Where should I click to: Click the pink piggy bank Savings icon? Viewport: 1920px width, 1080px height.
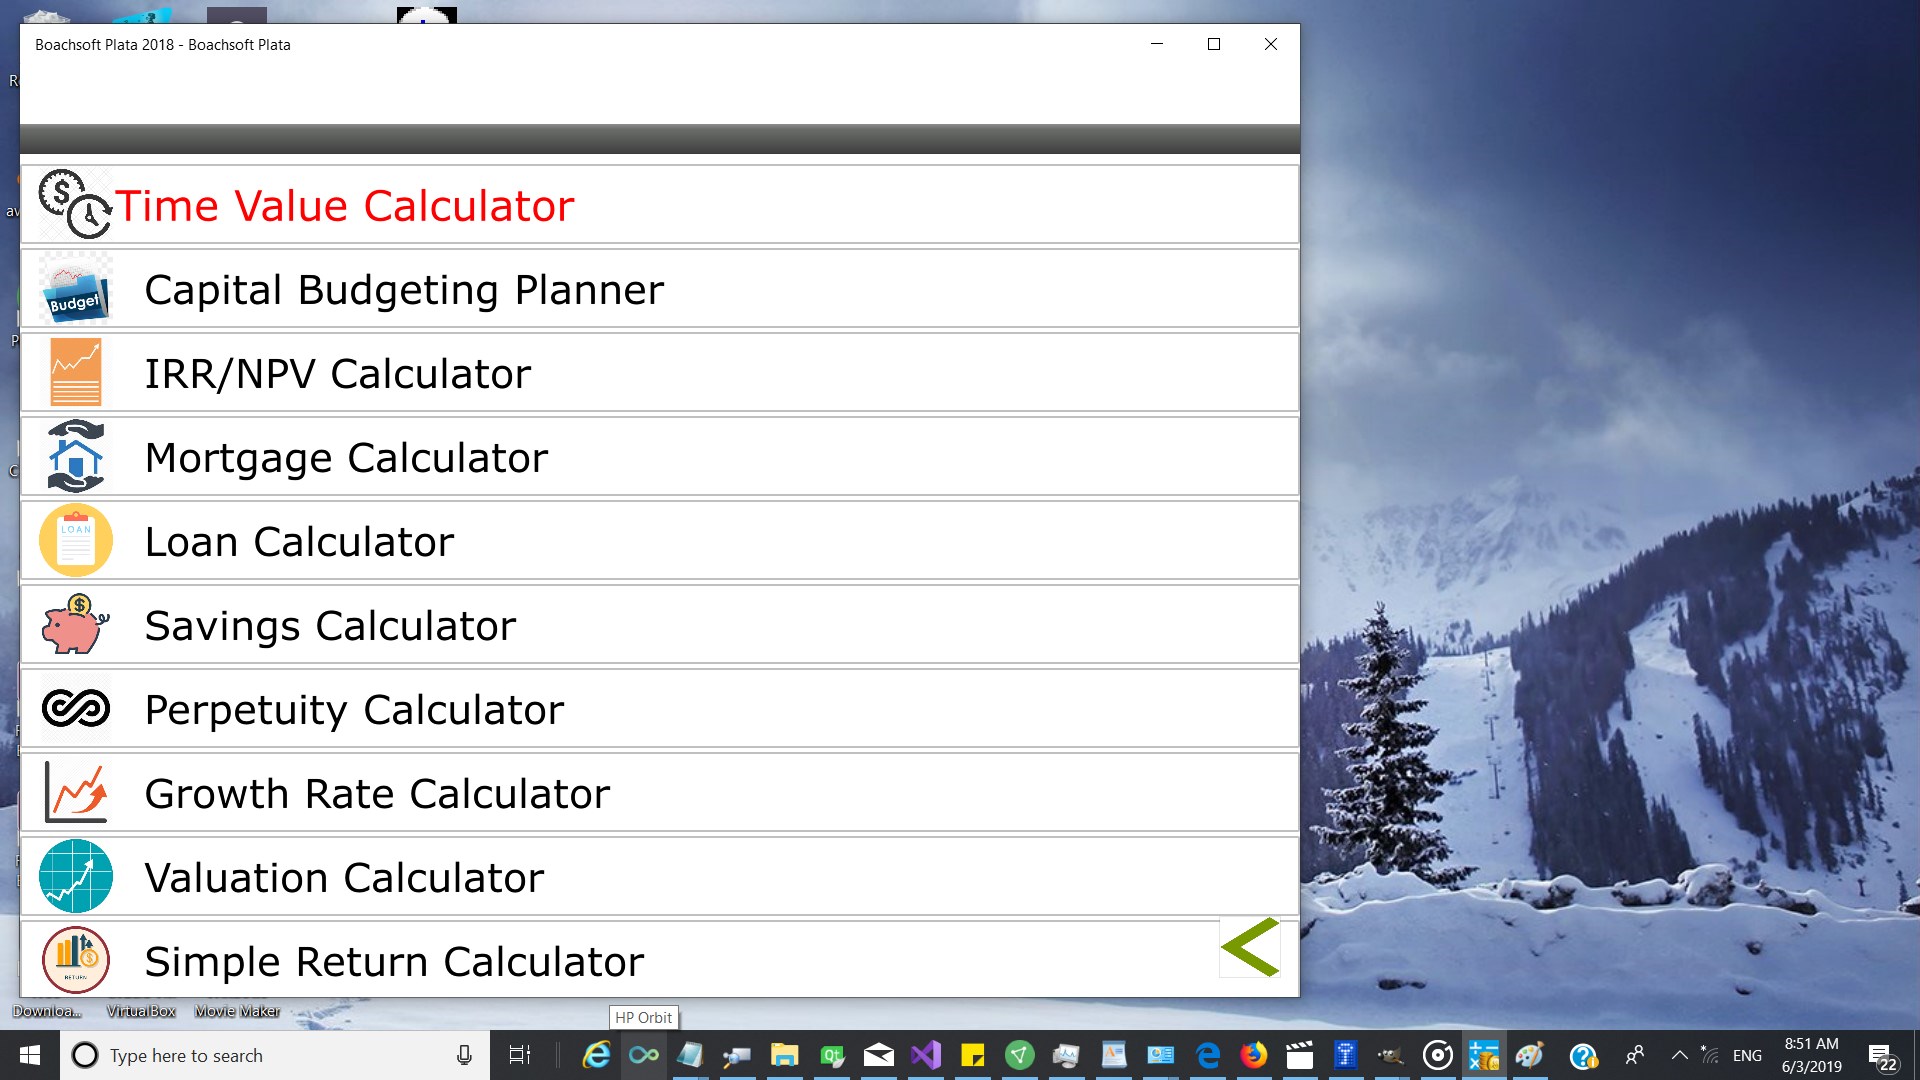(75, 625)
